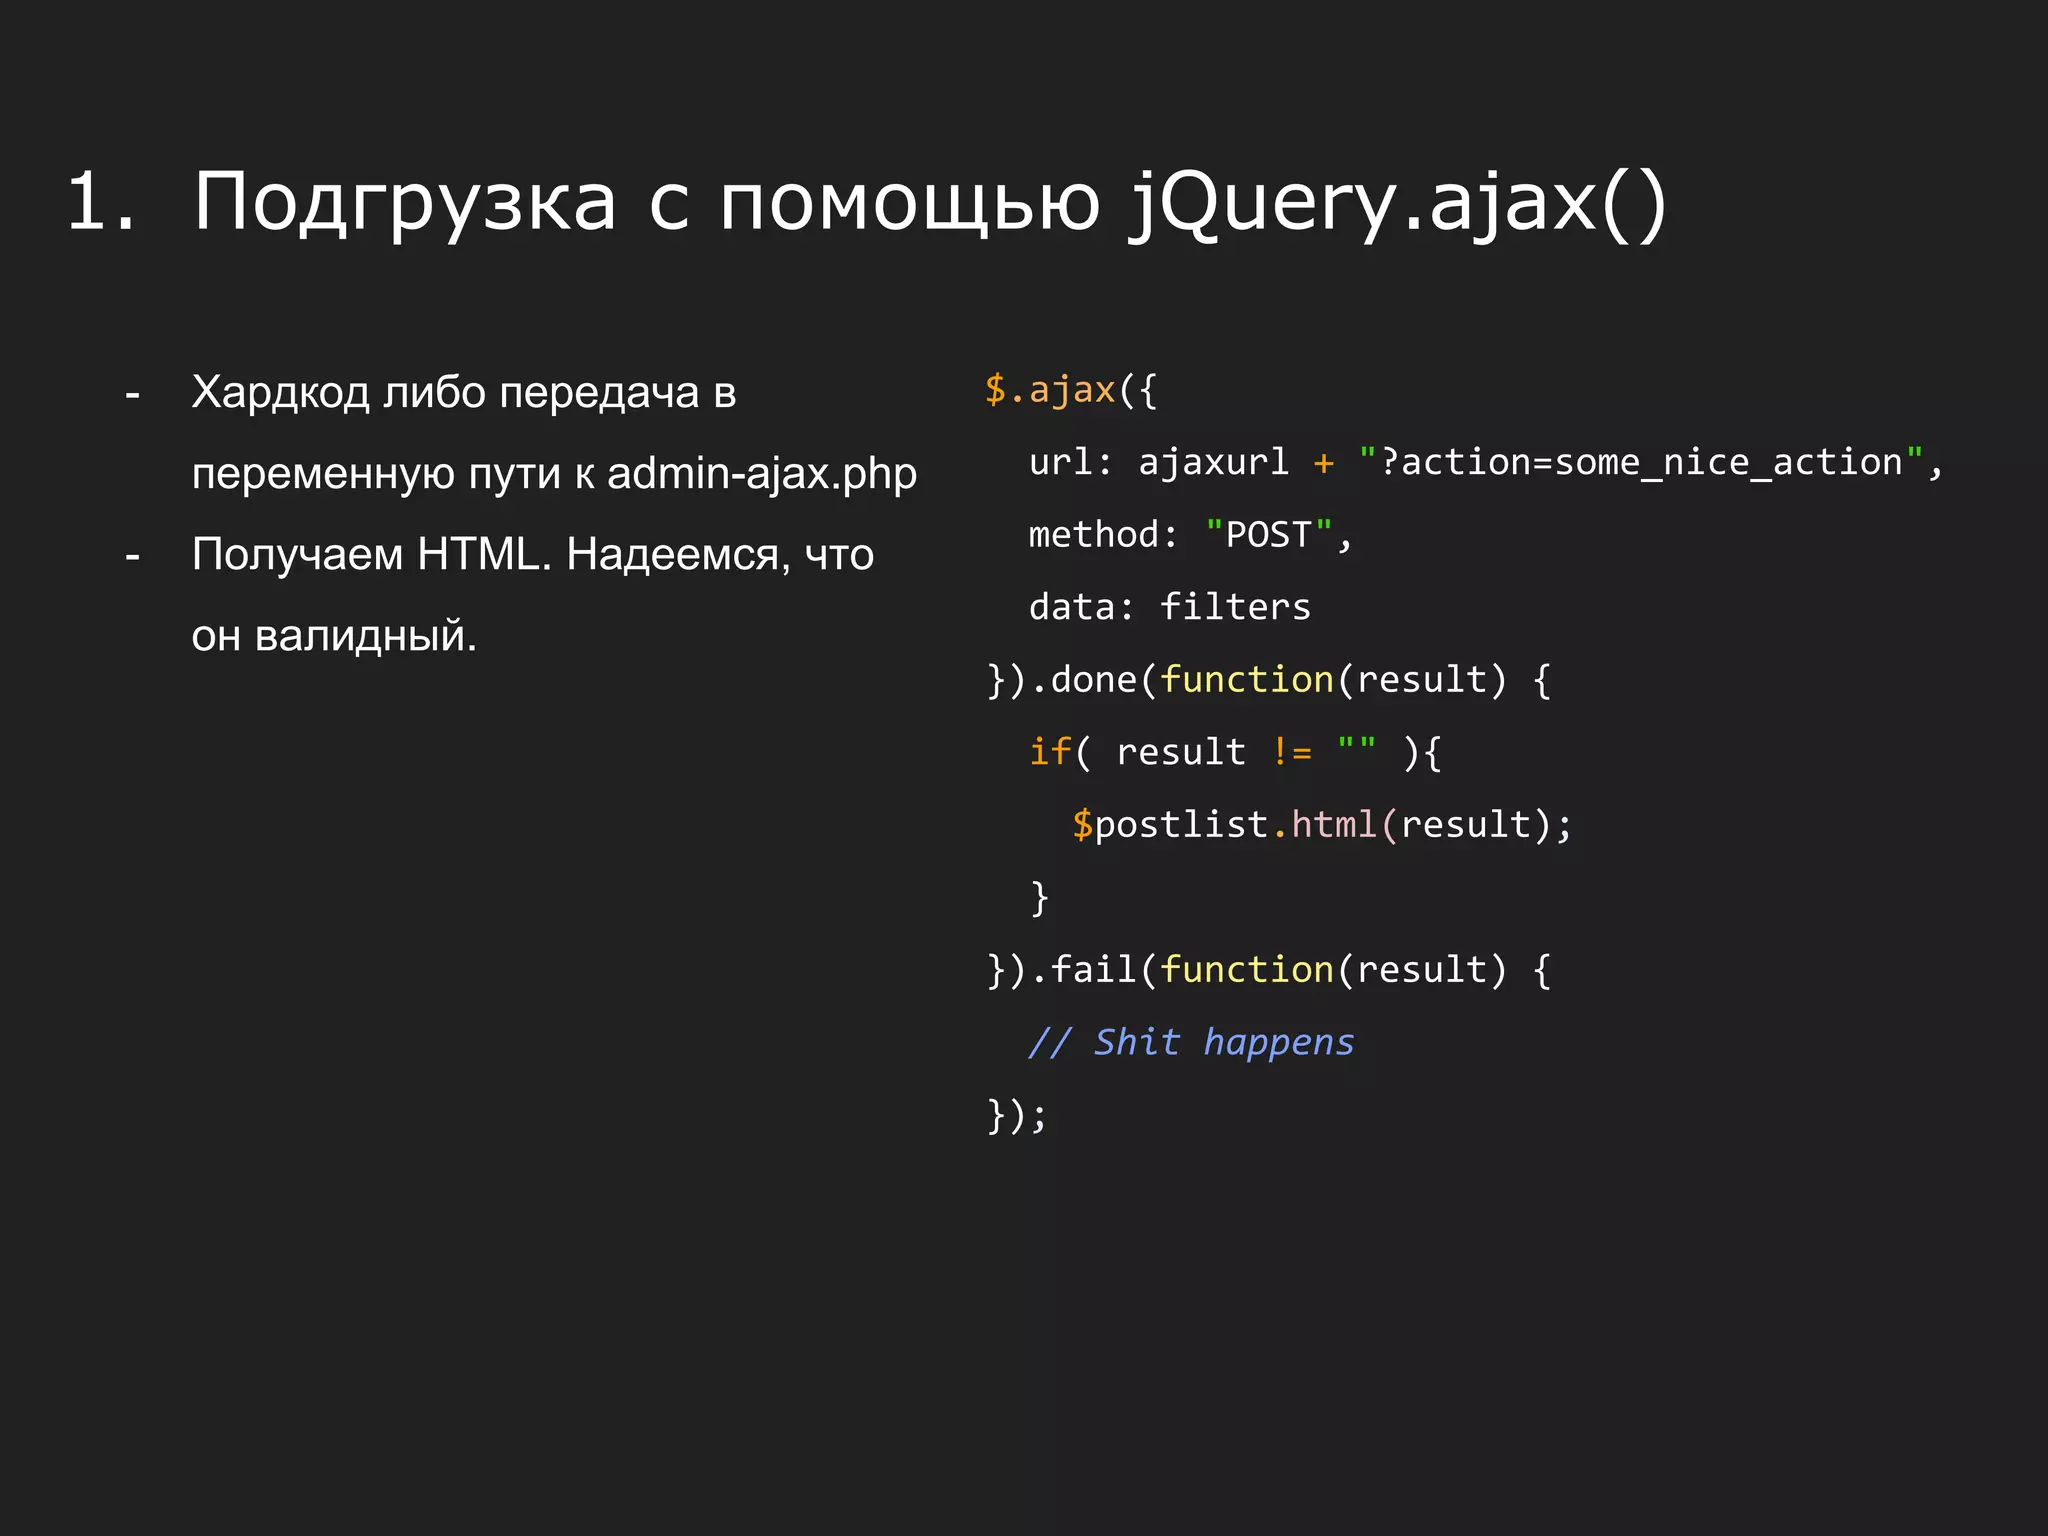Click the code line 'method: "POST",'
Image resolution: width=2048 pixels, height=1536 pixels.
point(1191,535)
